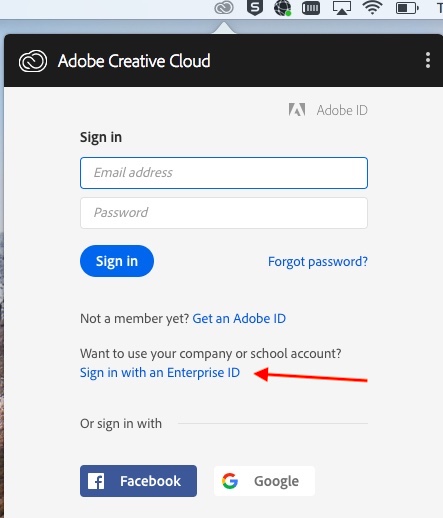Follow the Get an Adobe ID link
This screenshot has width=443, height=518.
point(239,318)
